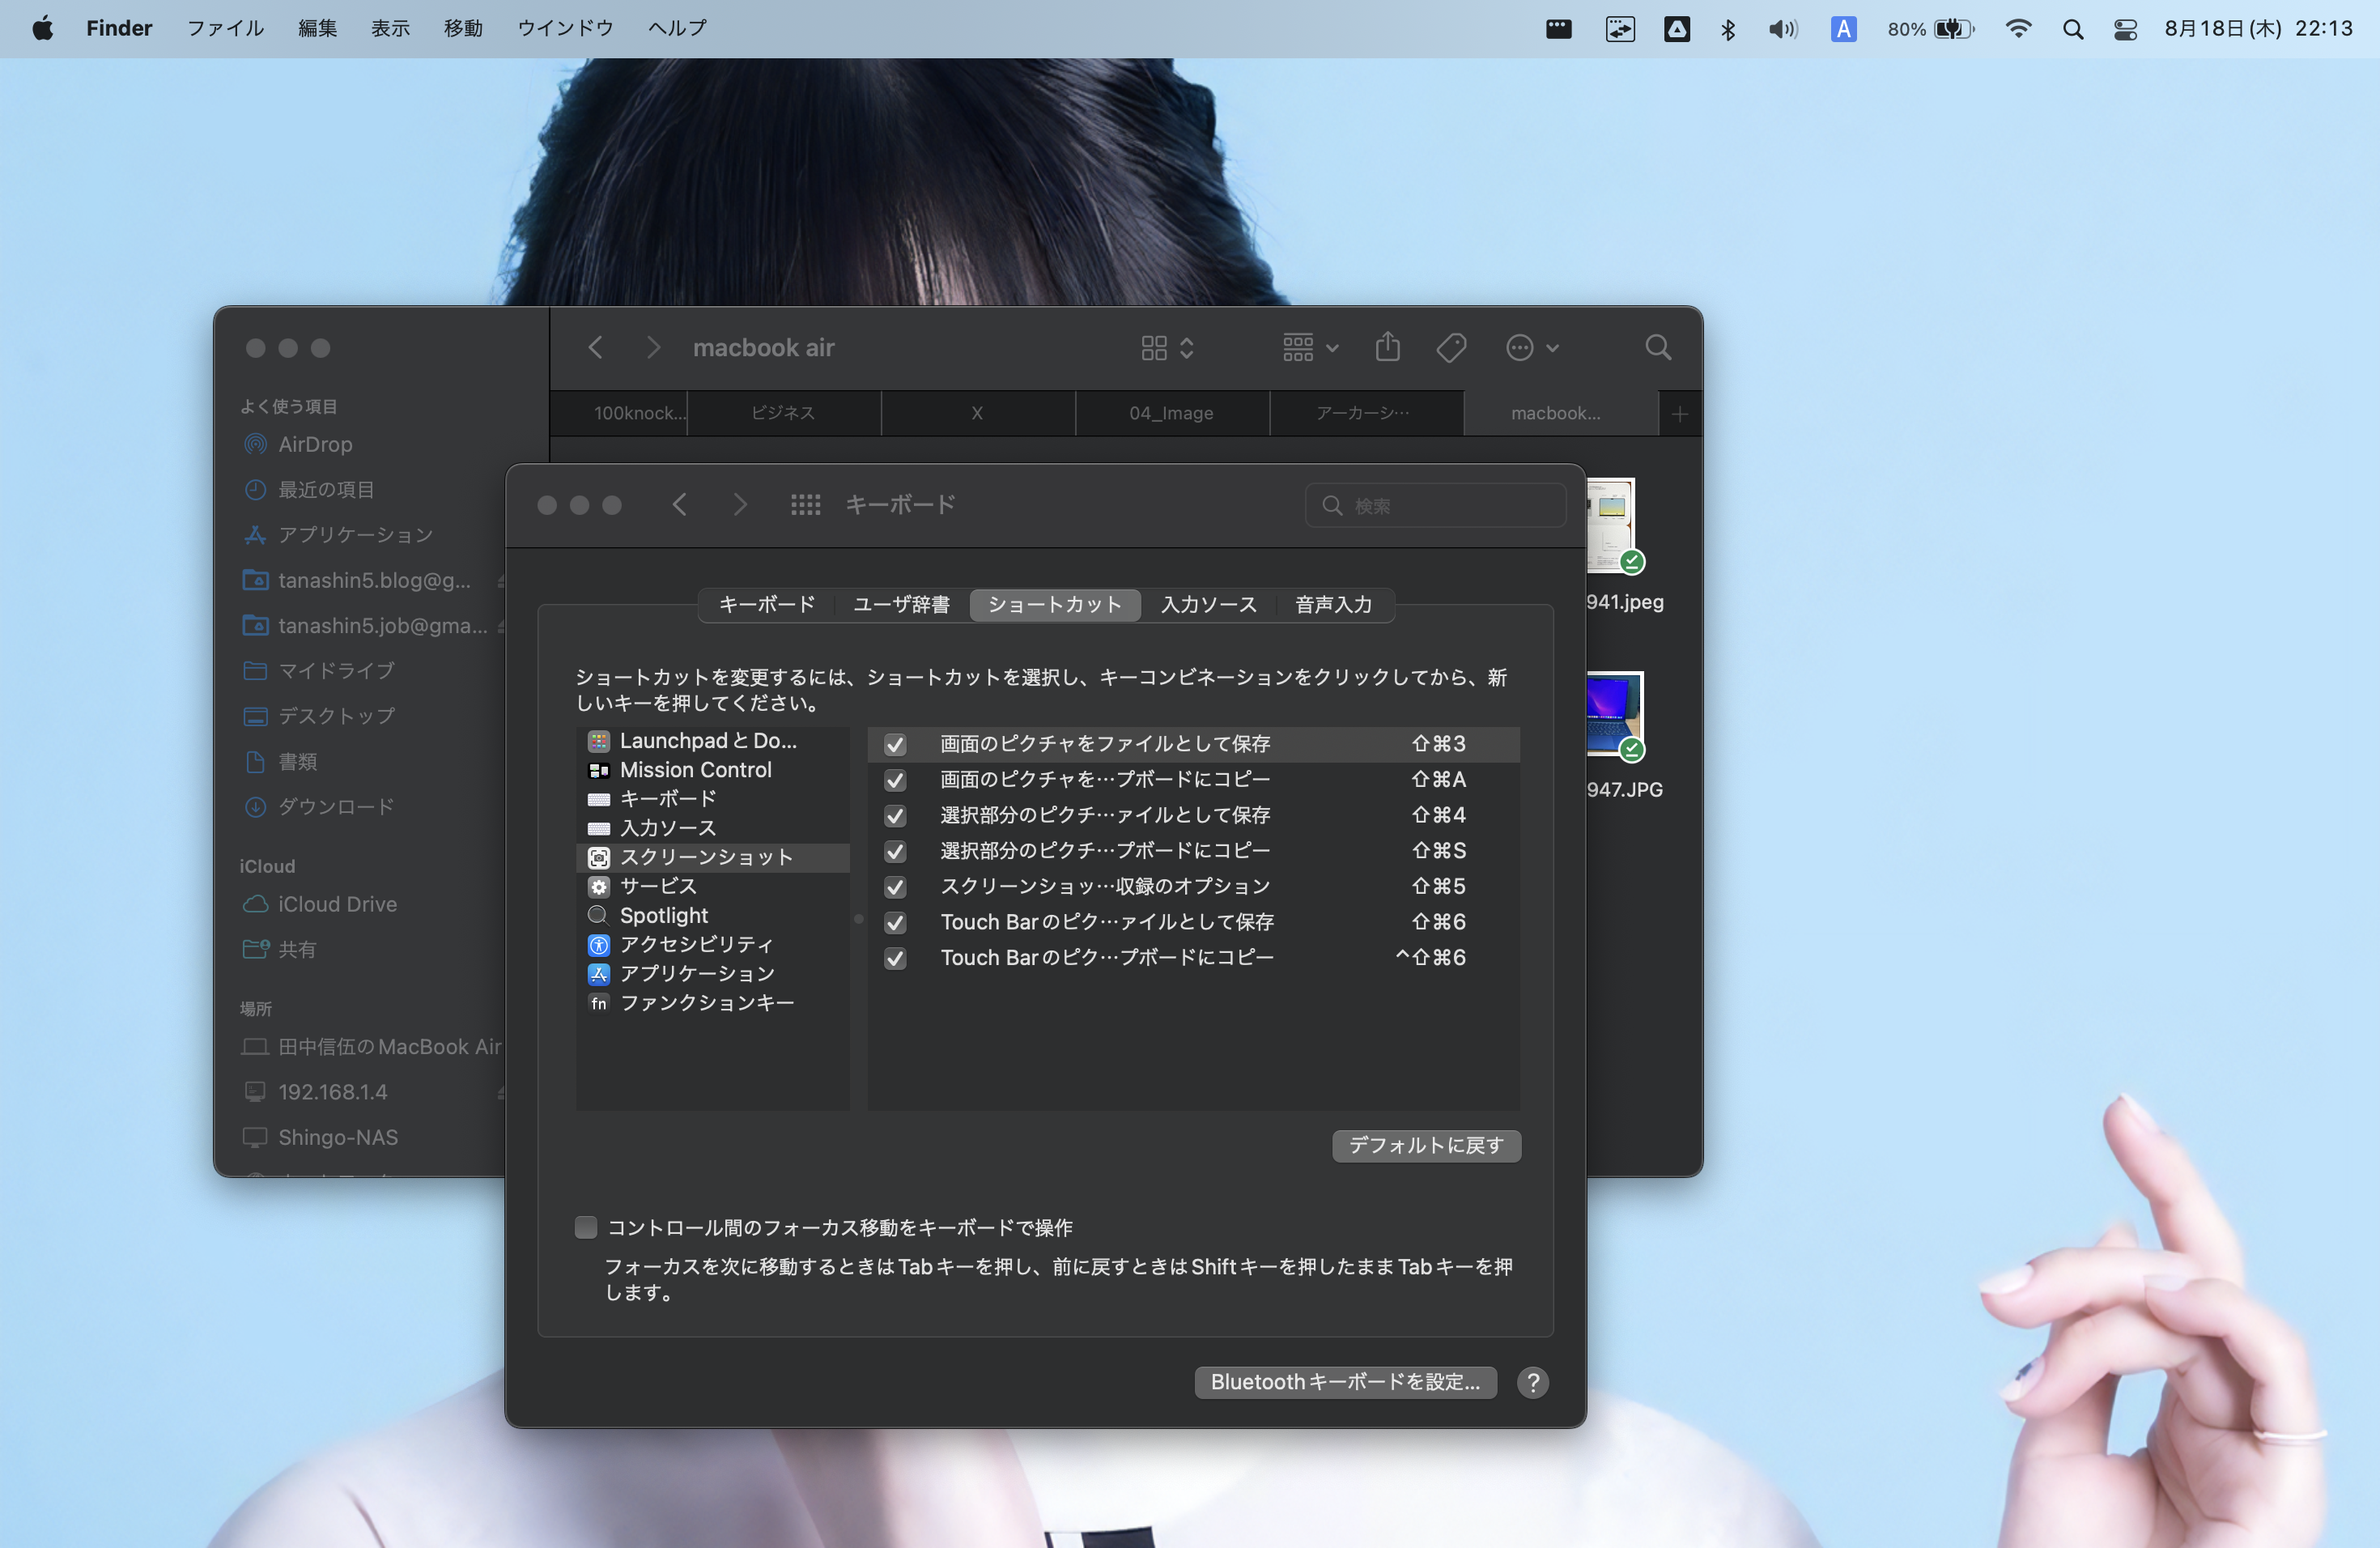
Task: Click the date and time in menu bar
Action: 2258,28
